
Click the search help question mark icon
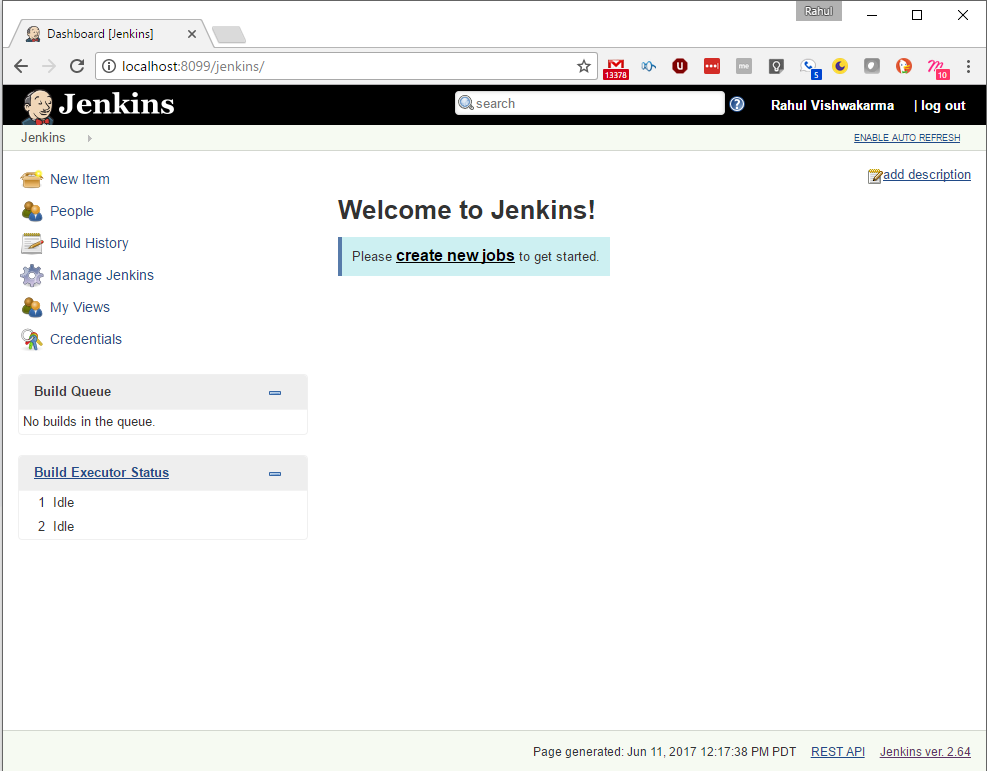tap(737, 104)
